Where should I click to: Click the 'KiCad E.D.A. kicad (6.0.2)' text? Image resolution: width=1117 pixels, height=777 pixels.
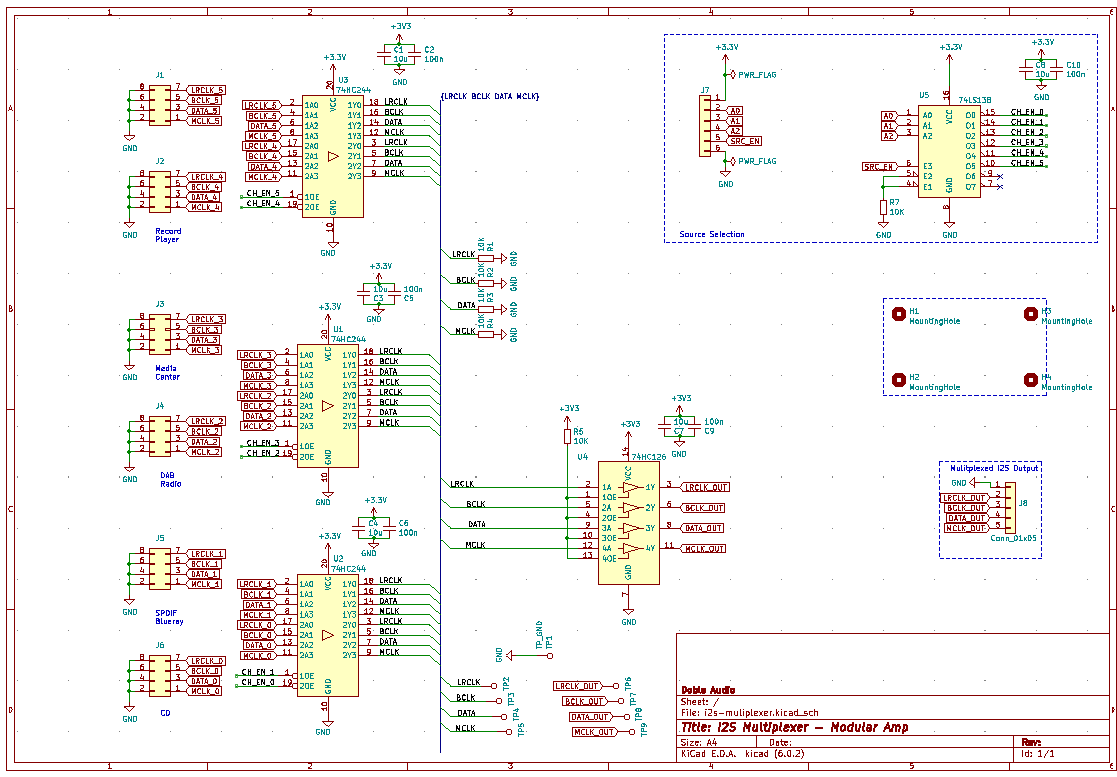click(x=742, y=752)
